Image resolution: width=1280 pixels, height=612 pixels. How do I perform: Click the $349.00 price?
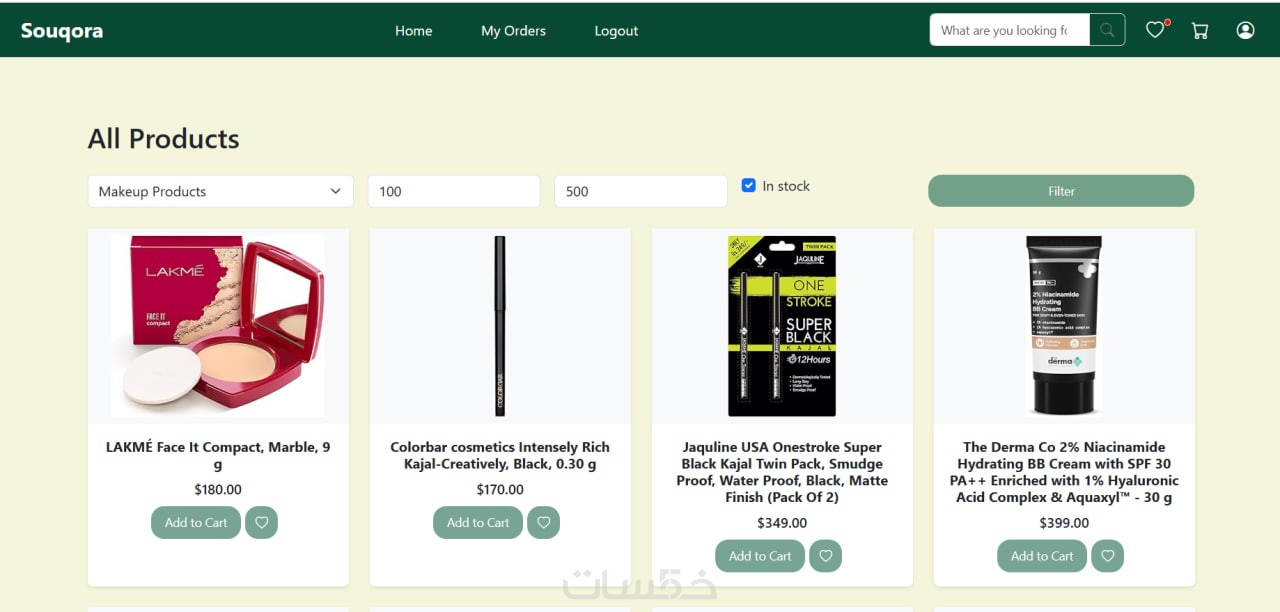coord(782,523)
